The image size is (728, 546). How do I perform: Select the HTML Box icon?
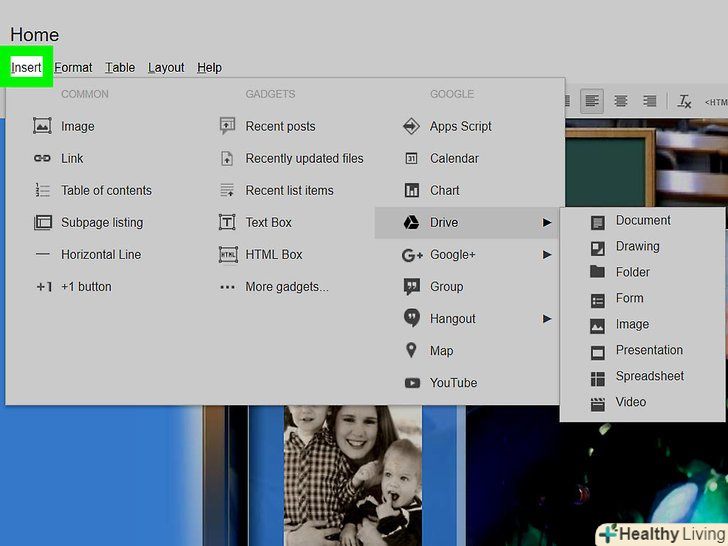click(227, 255)
